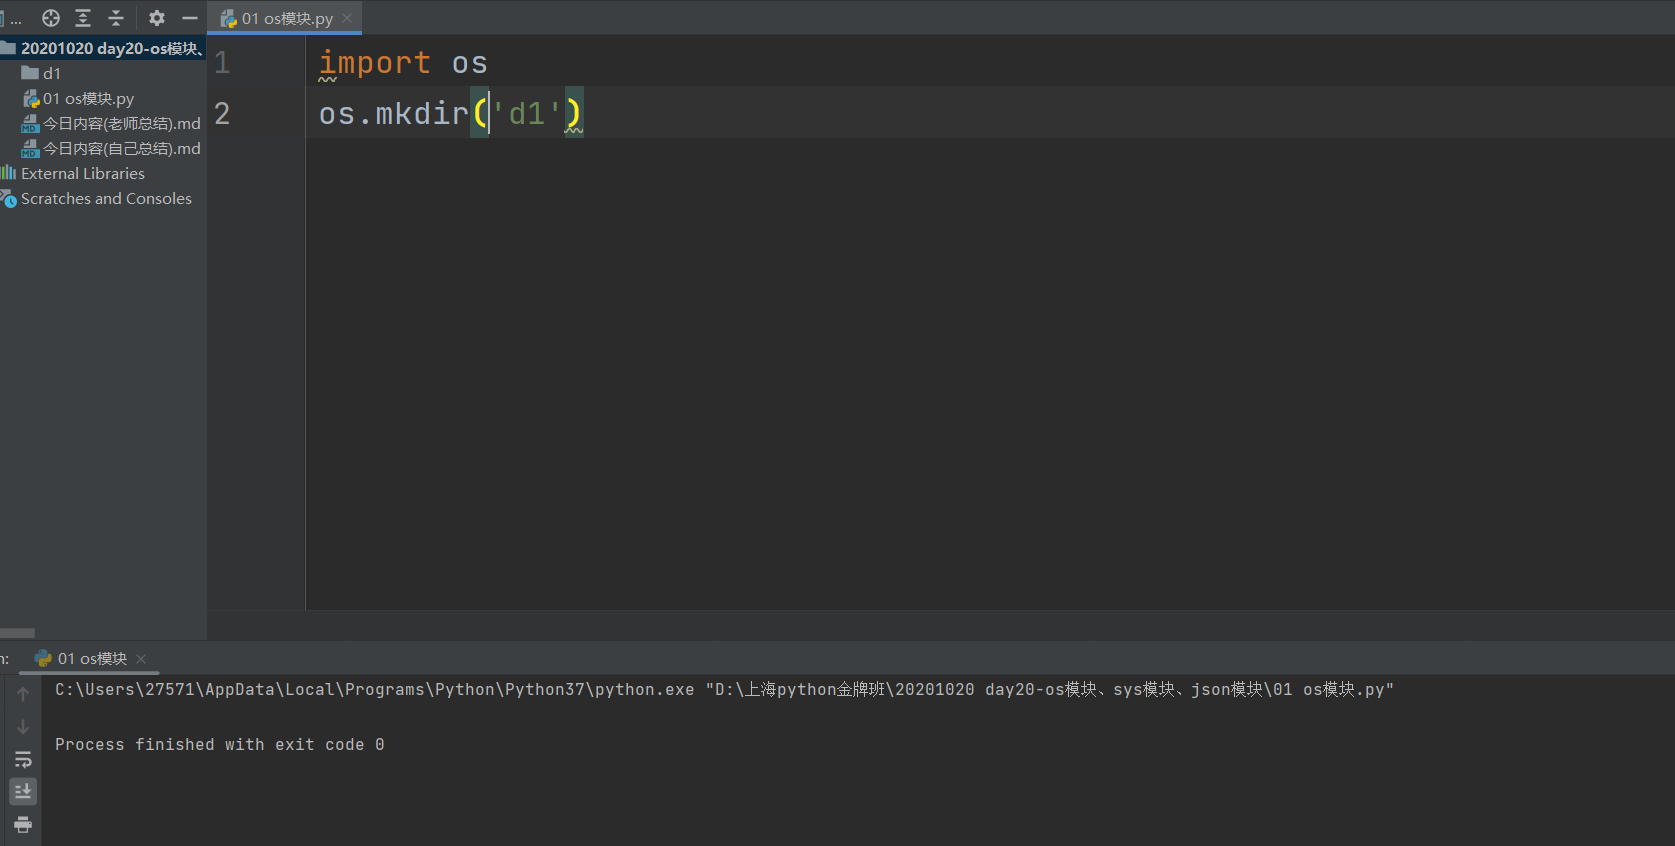Open Scratches and Consoles node
Screen dimensions: 1675x846
(106, 198)
